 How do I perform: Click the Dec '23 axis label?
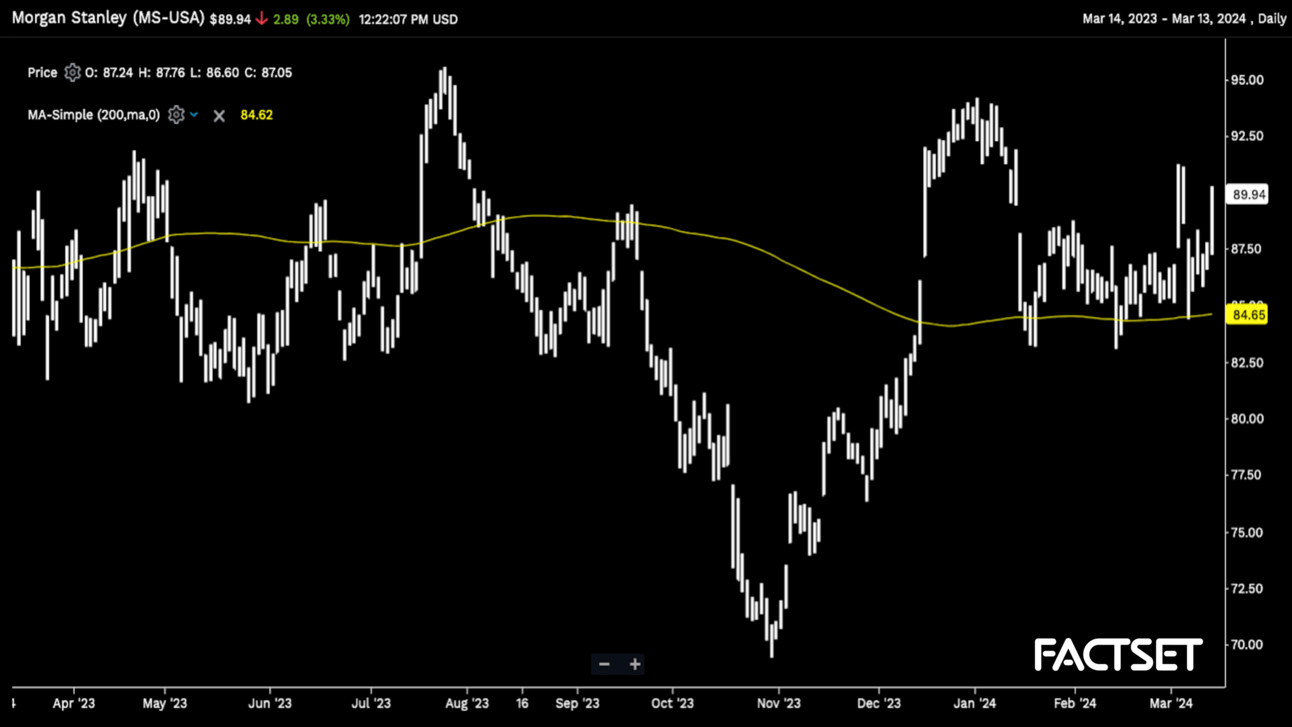click(878, 703)
